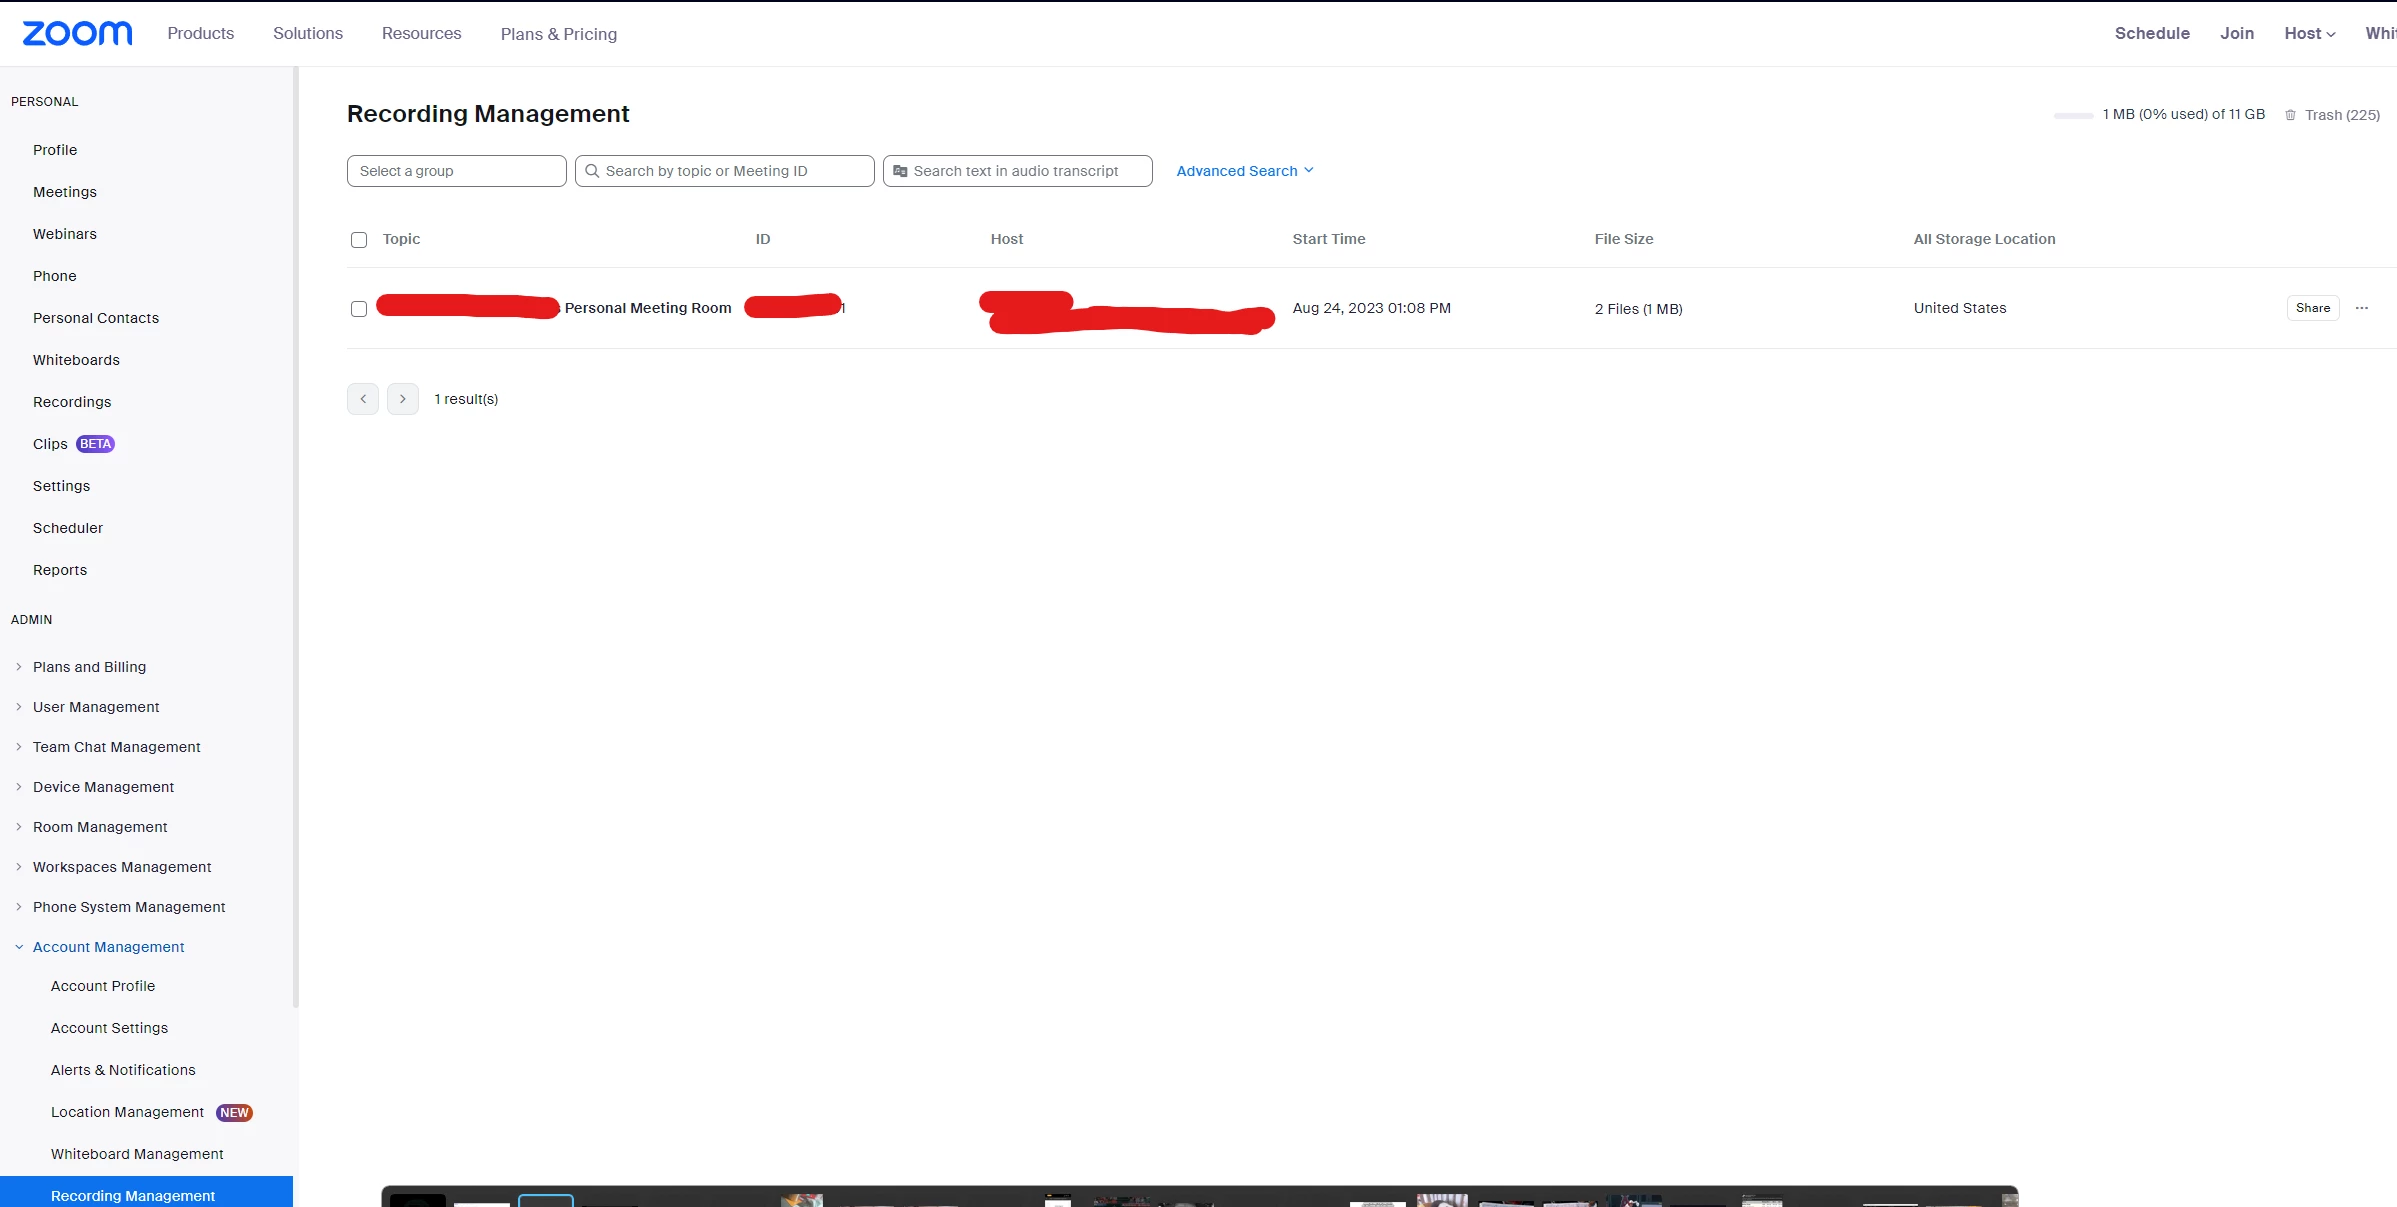Click the magnifier icon in topic search
This screenshot has height=1207, width=2397.
[x=592, y=171]
